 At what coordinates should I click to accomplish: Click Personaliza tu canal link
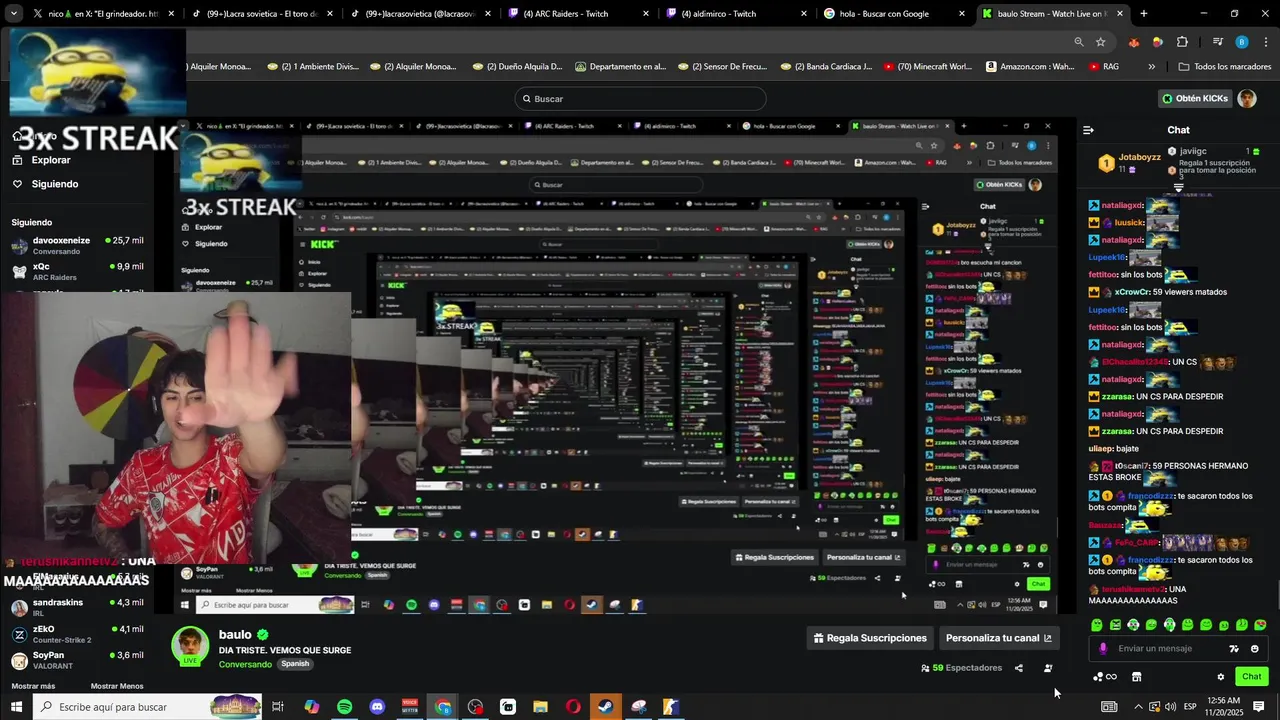coord(999,638)
